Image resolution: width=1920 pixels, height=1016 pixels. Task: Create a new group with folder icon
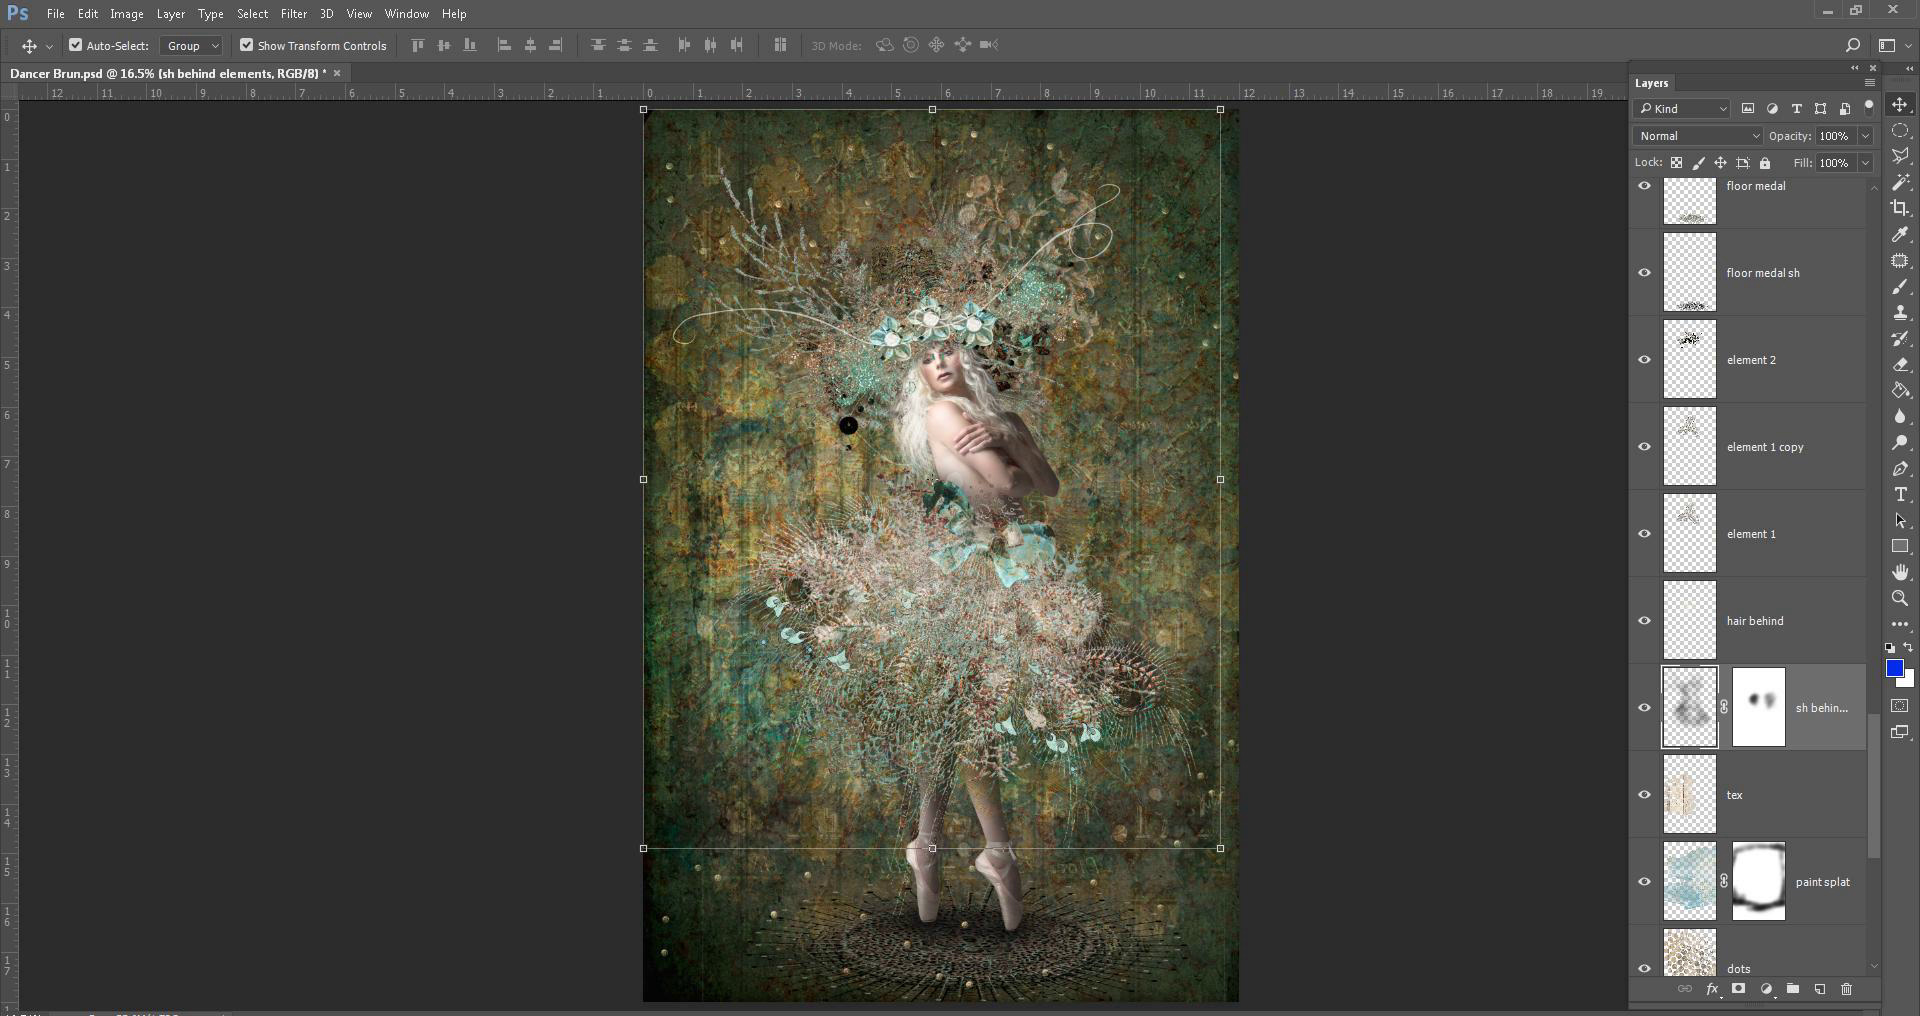[x=1793, y=989]
